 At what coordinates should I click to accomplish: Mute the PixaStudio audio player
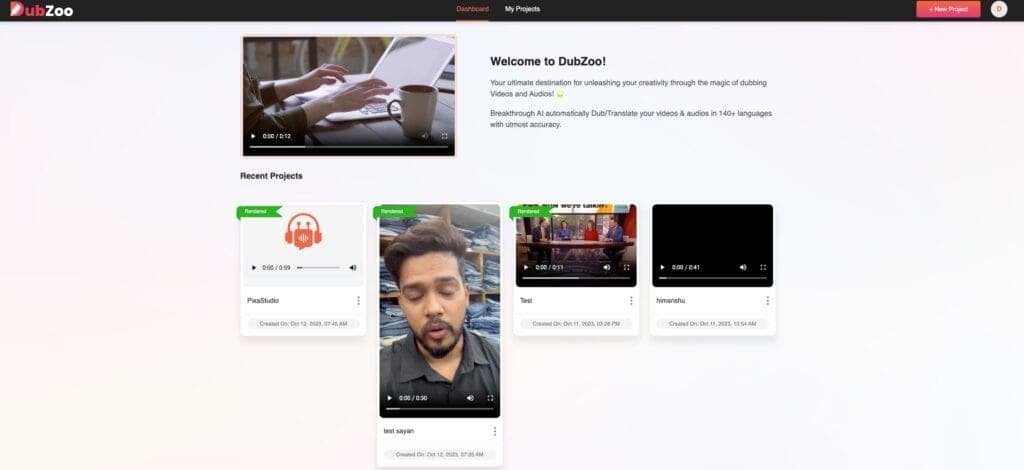[353, 268]
